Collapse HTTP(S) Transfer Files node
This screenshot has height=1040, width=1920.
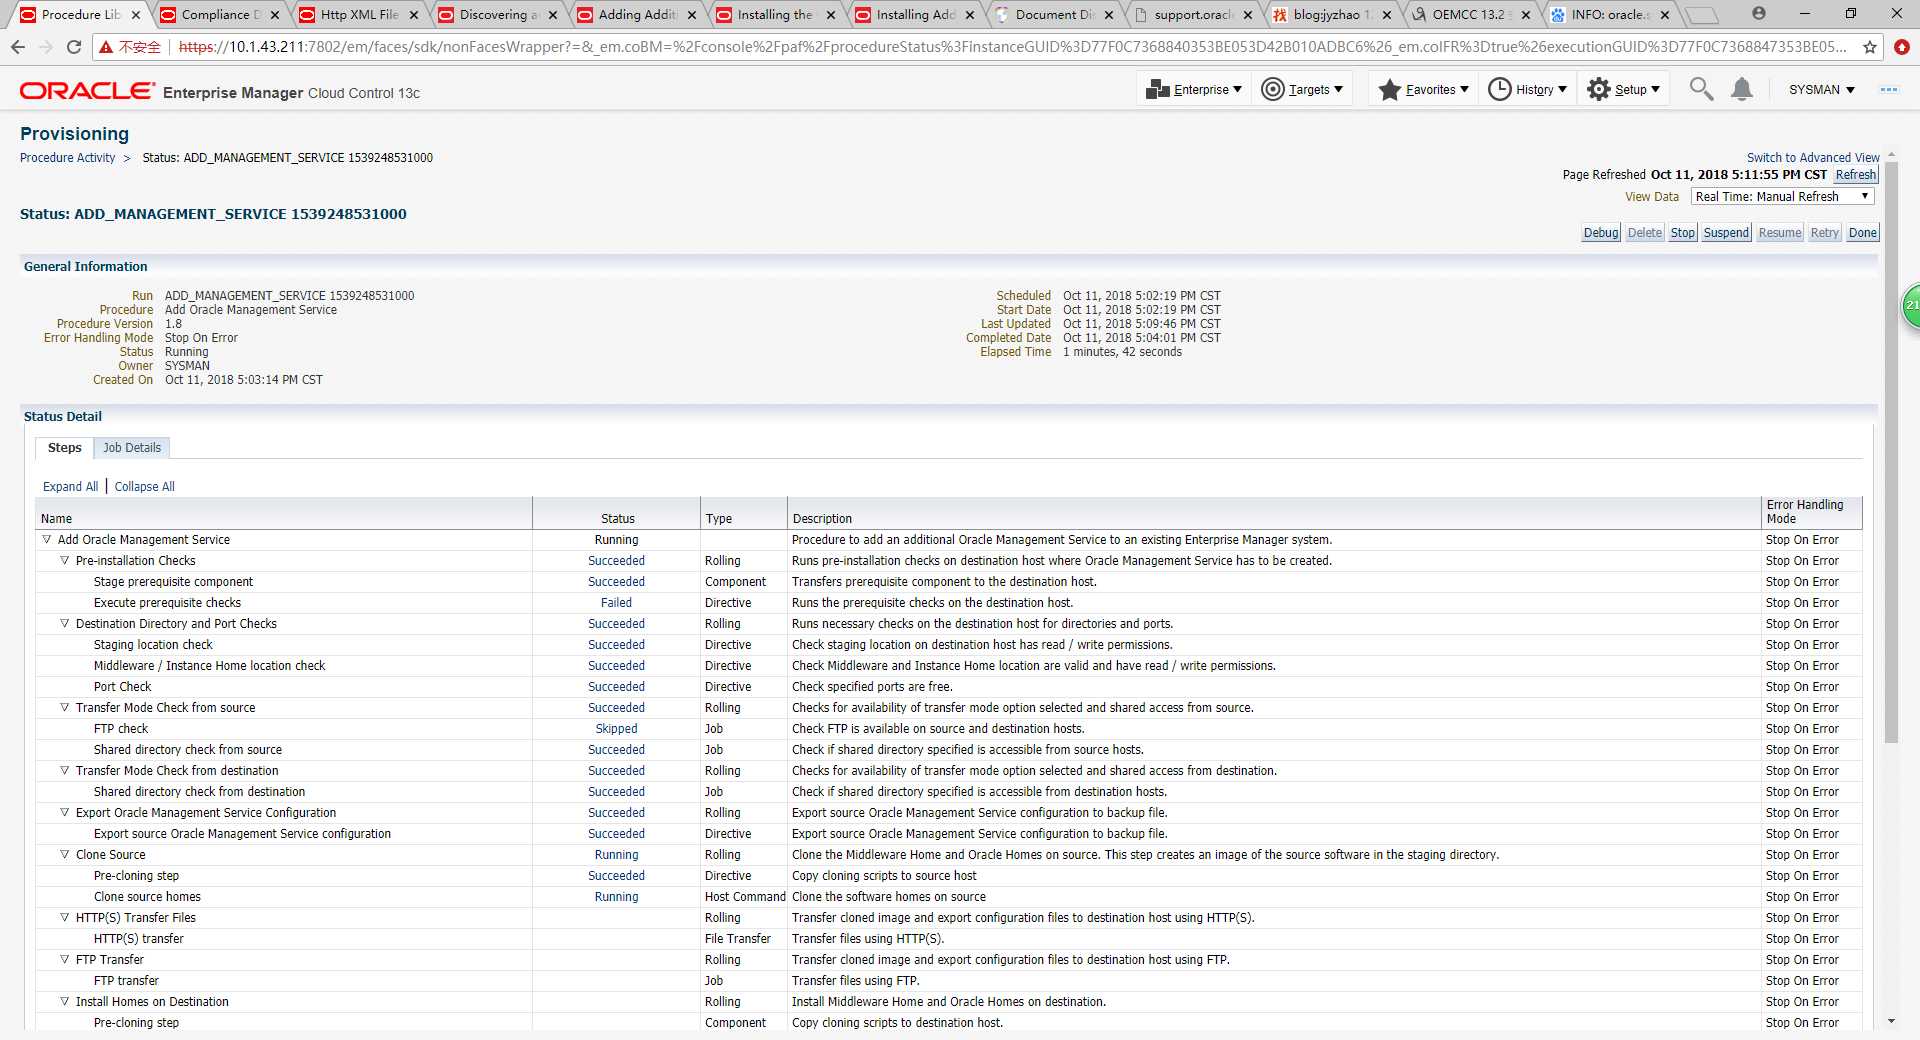(64, 918)
